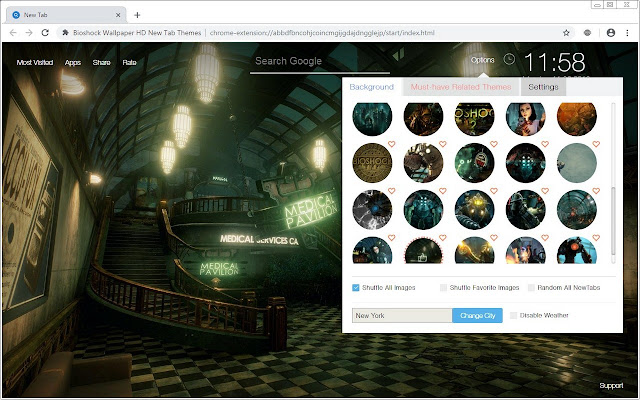Select the Elizabeth girl thumbnail

tap(525, 117)
